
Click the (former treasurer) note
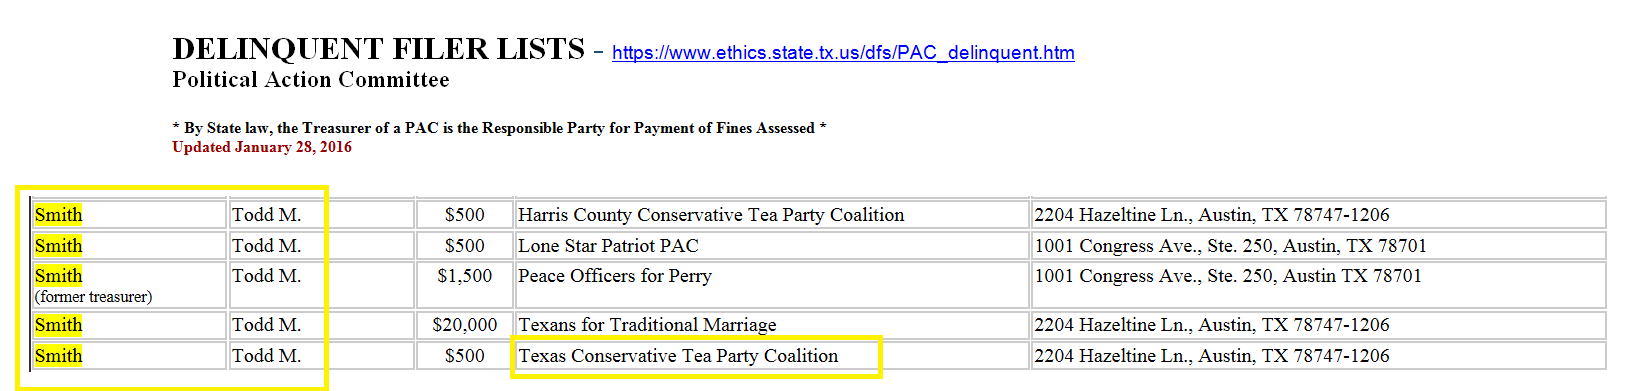point(94,297)
